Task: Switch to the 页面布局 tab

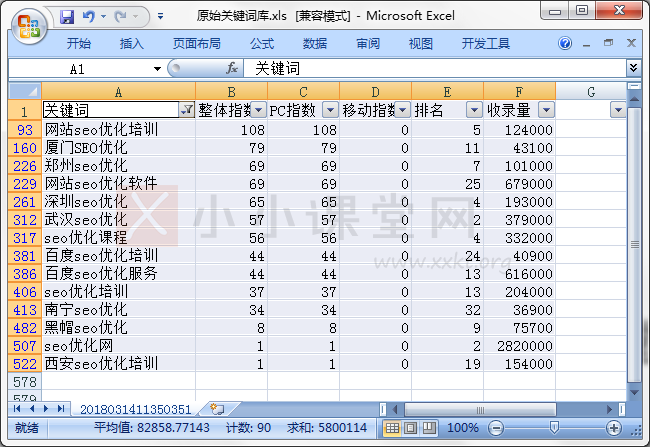Action: (196, 44)
